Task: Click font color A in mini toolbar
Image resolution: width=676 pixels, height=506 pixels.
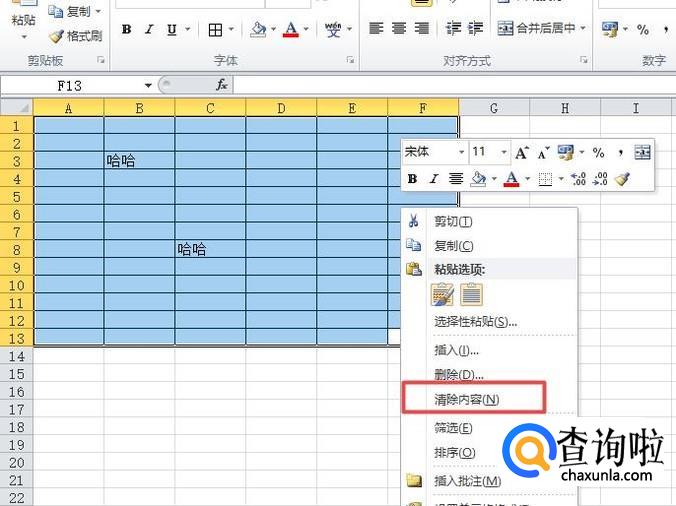Action: [511, 178]
